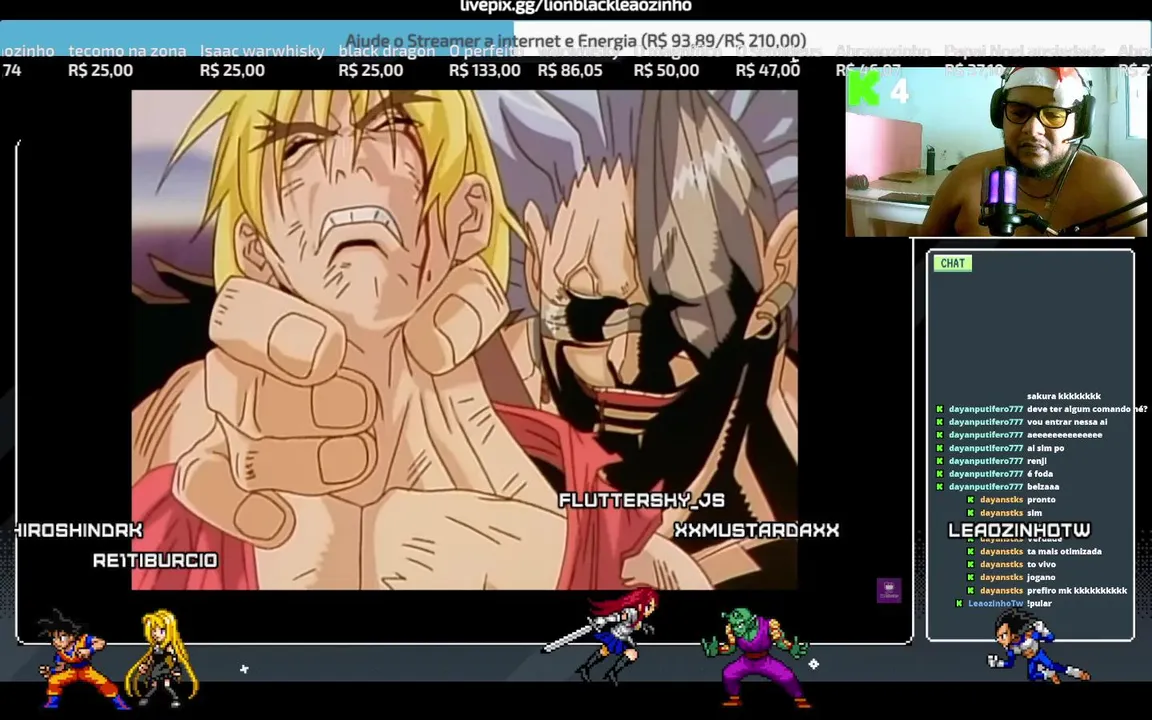Image resolution: width=1152 pixels, height=720 pixels.
Task: Click the 'HIROSHINDRK' name label
Action: pyautogui.click(x=79, y=530)
